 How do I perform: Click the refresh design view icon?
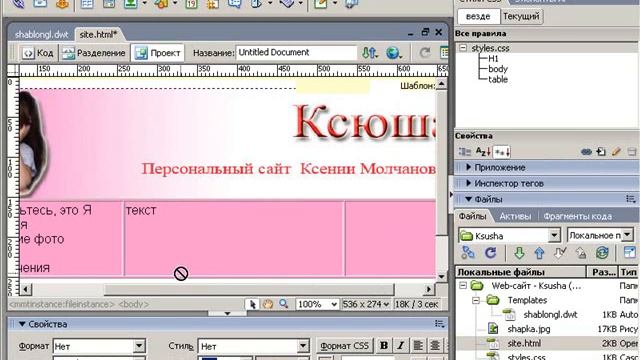tap(425, 53)
